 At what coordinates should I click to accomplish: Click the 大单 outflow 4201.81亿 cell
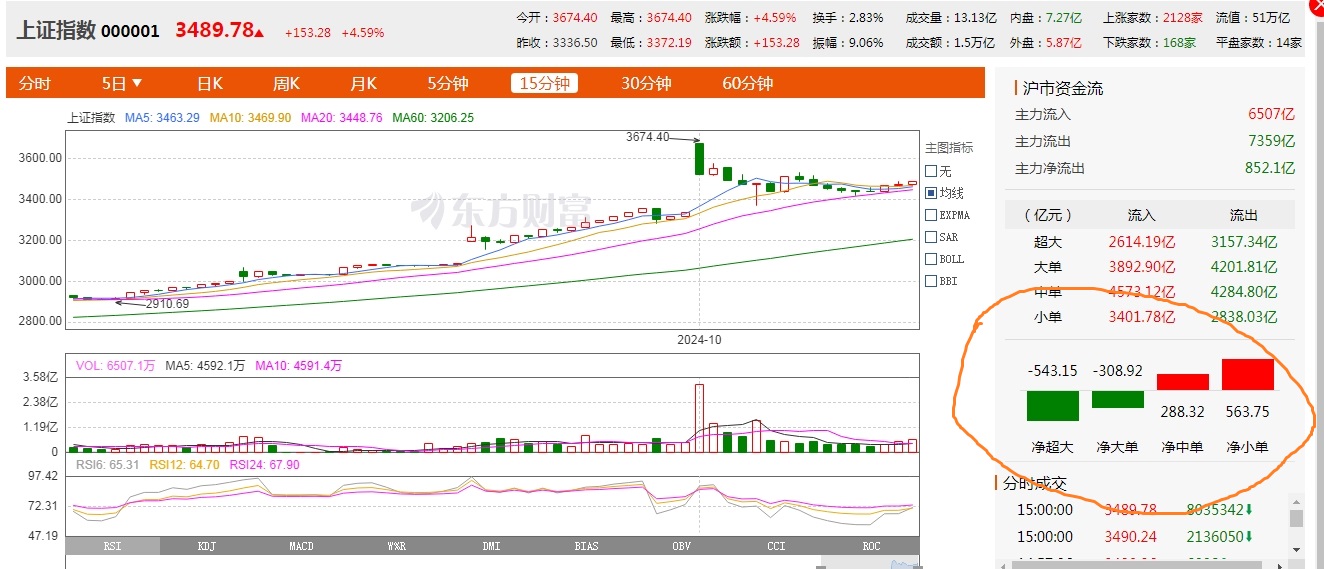click(x=1244, y=267)
